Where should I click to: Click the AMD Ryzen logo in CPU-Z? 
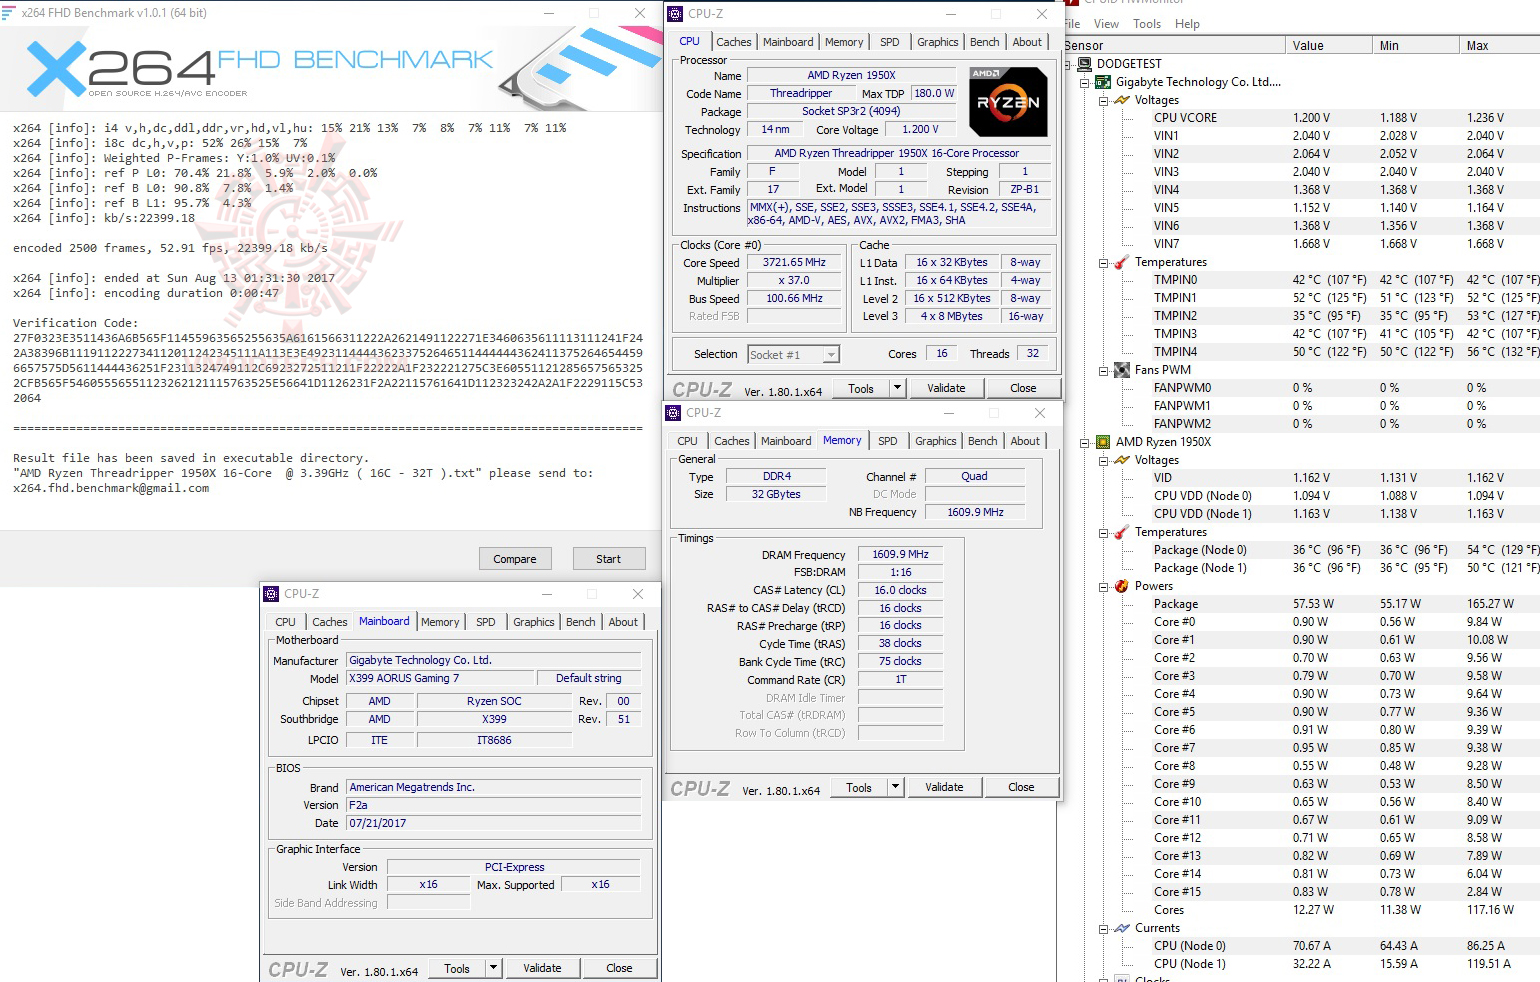(1008, 101)
